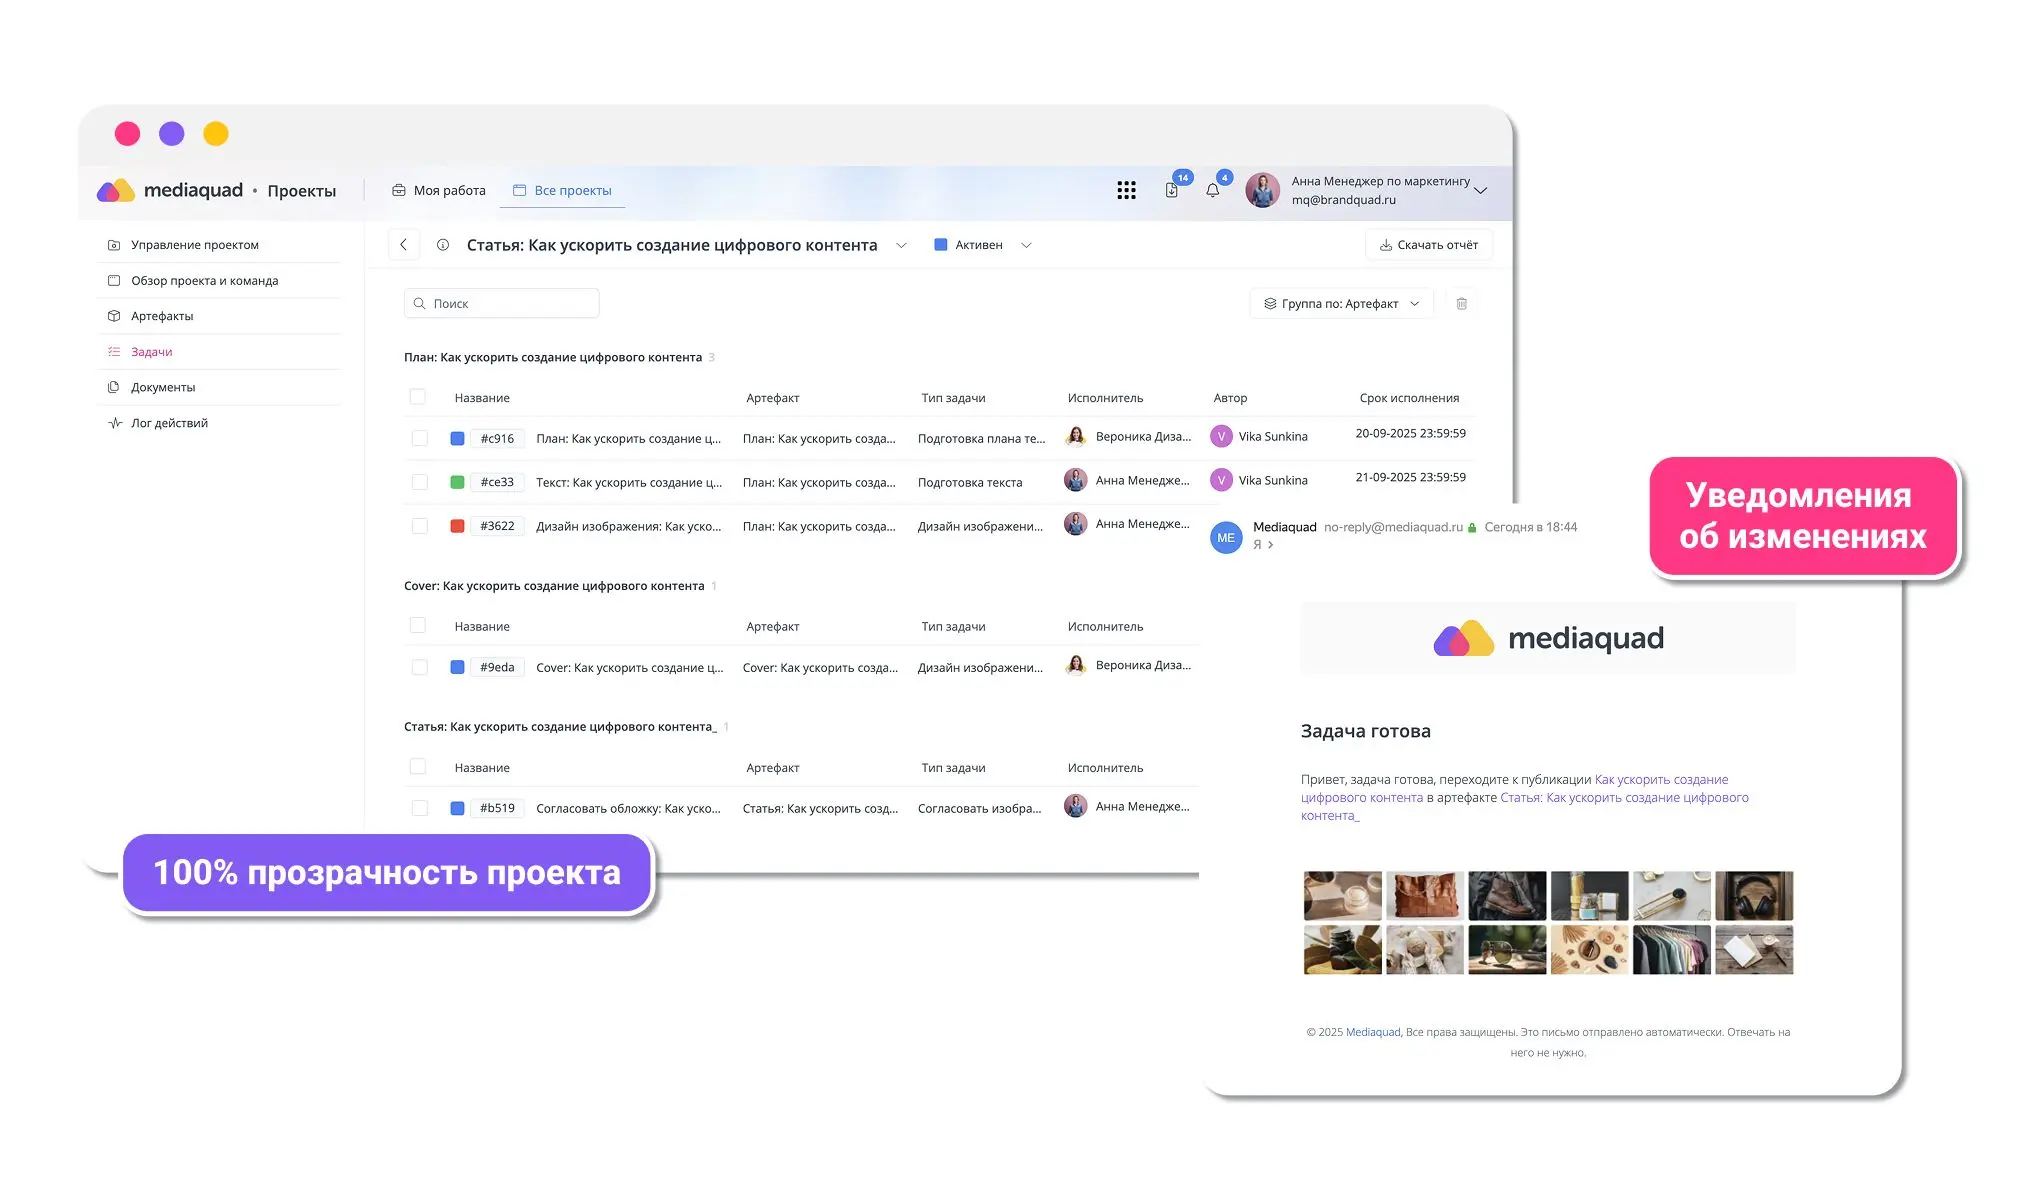Check the checkbox for task #c916
This screenshot has width=2040, height=1200.
click(420, 438)
